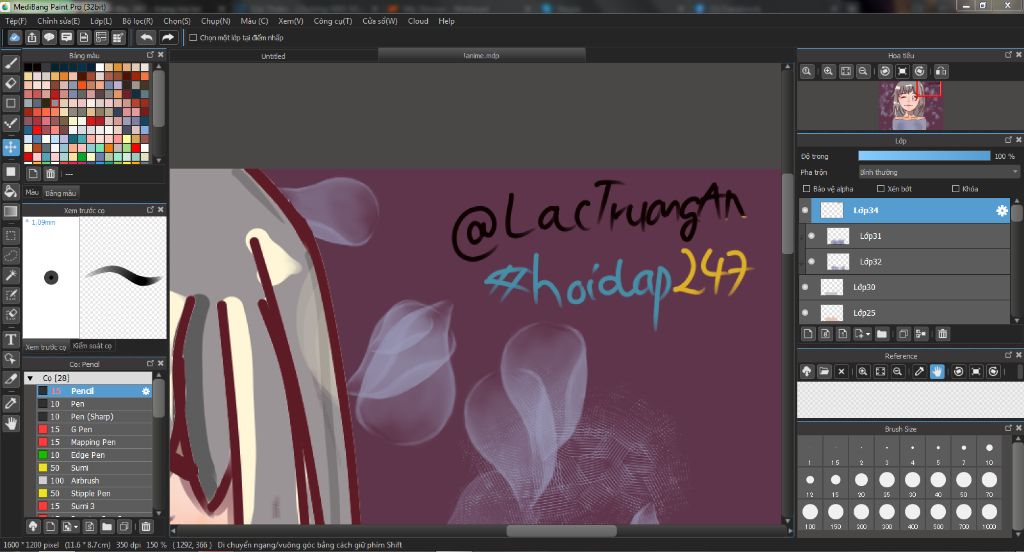
Task: Select hand tool in Reference panel
Action: pyautogui.click(x=936, y=371)
